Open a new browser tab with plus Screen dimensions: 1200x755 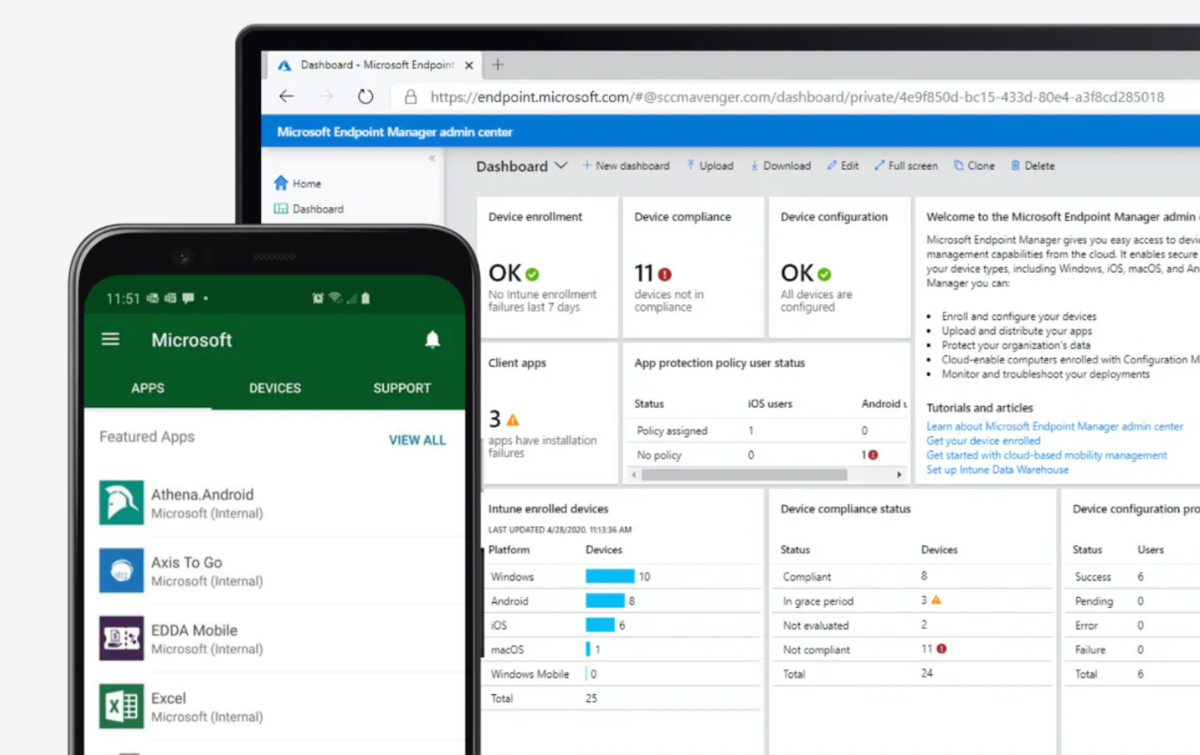tap(497, 65)
